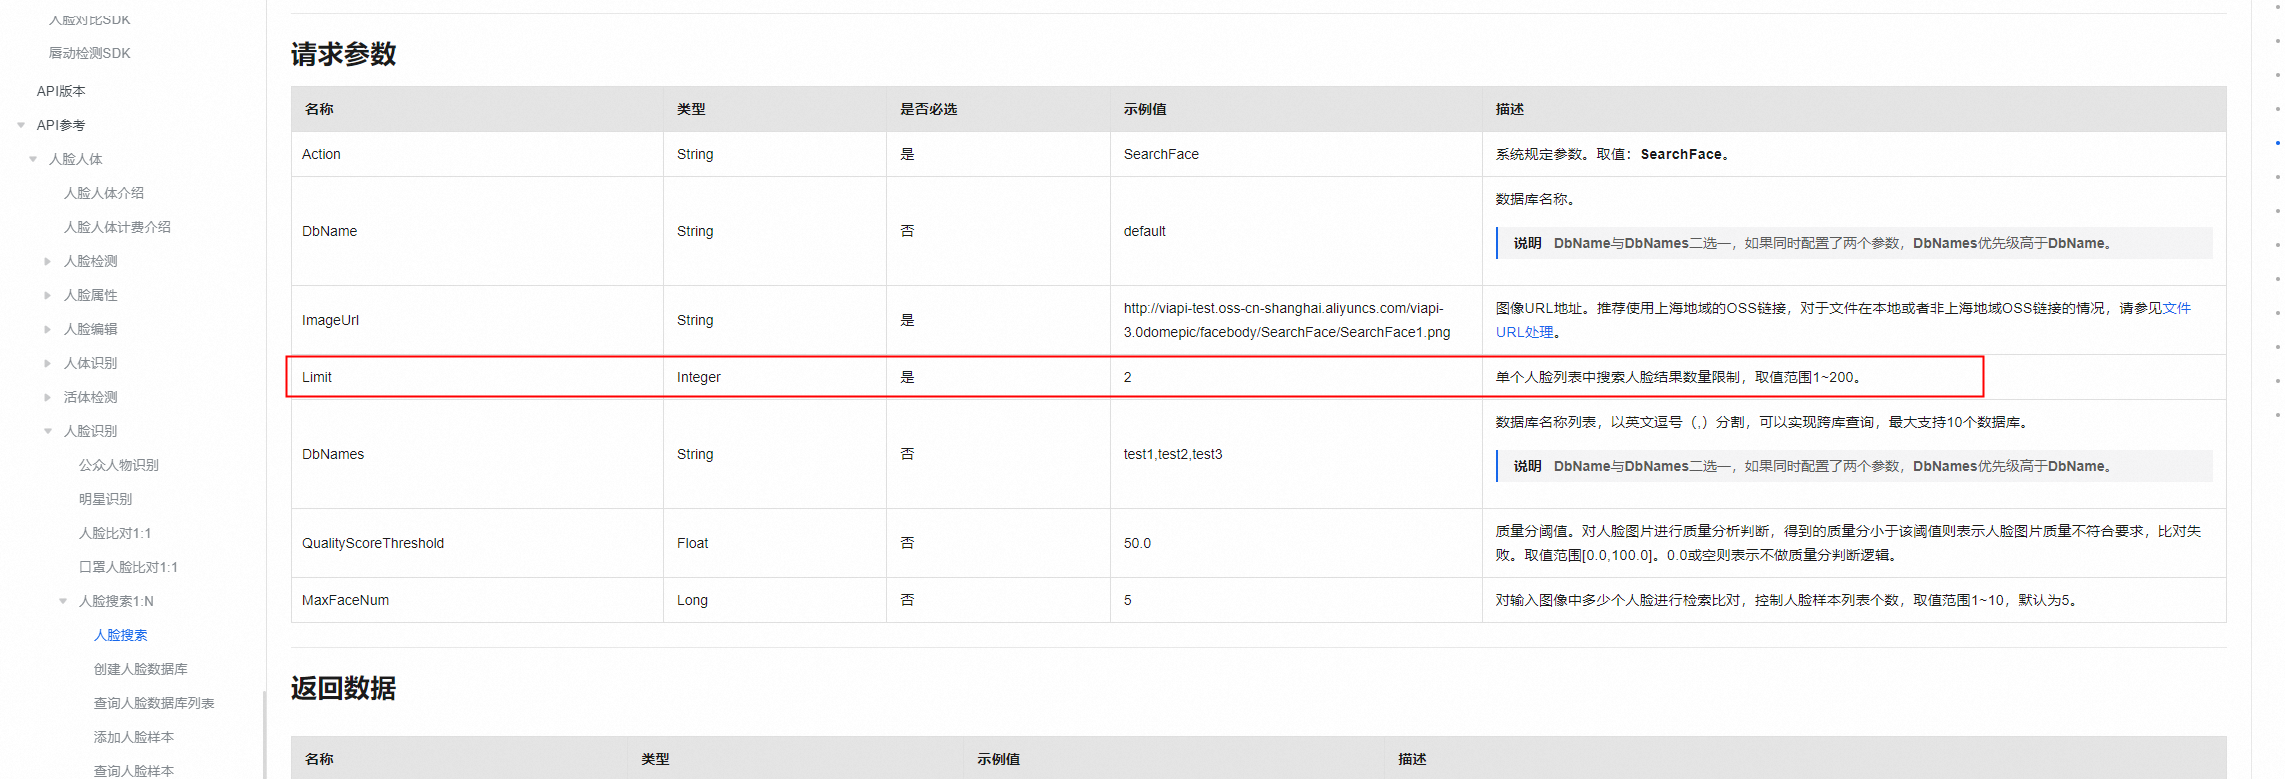Screen dimensions: 2285x779
Task: Open the 查询人脸数据库列表 page
Action: pos(154,703)
